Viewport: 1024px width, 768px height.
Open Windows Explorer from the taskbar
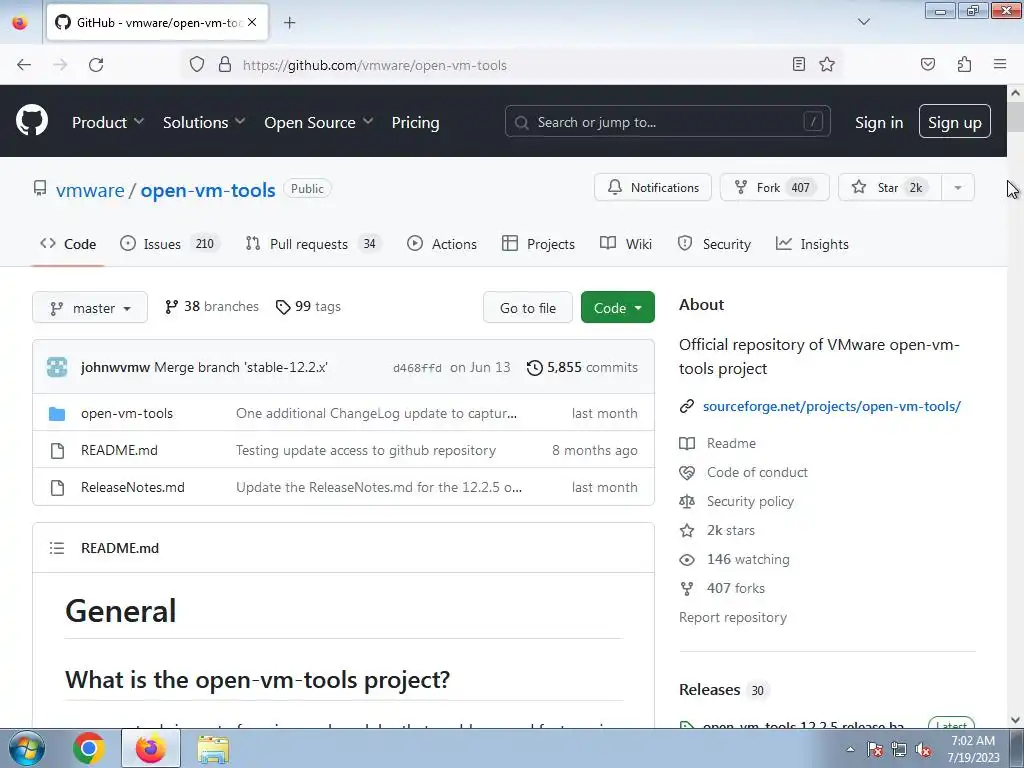coord(213,748)
